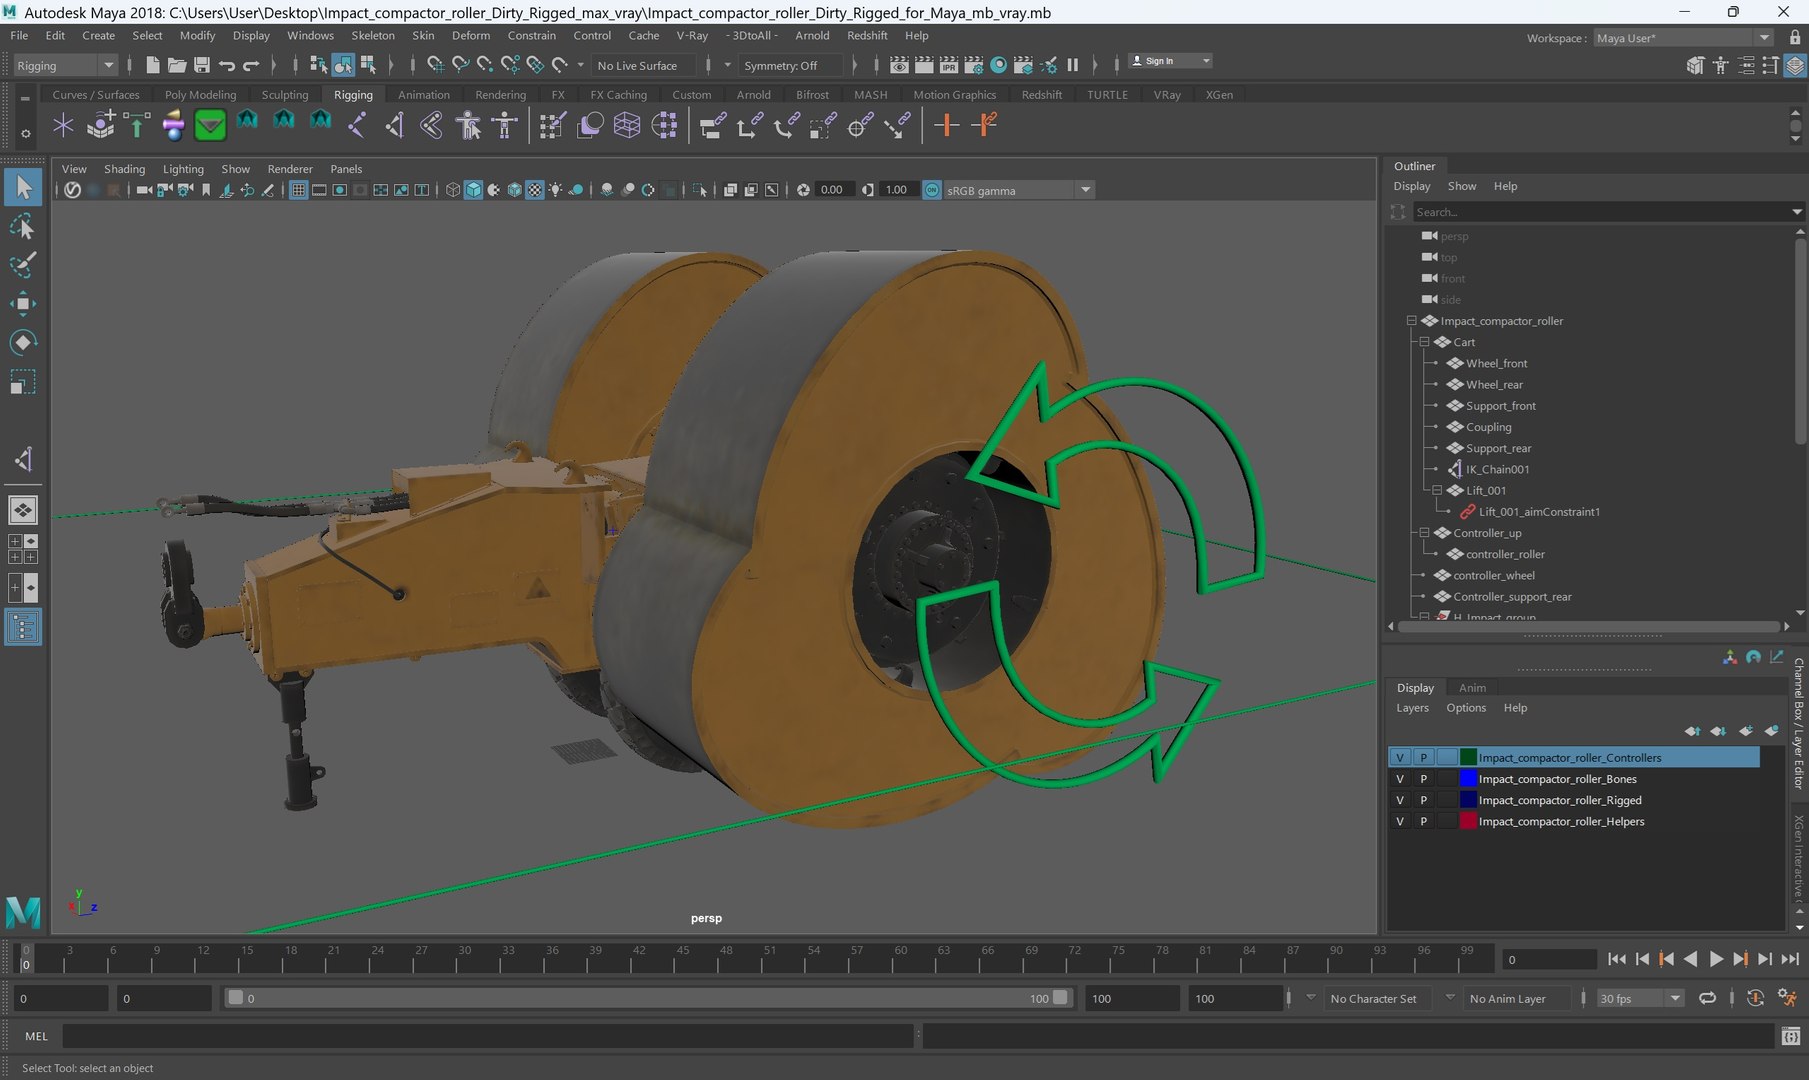This screenshot has width=1809, height=1080.
Task: Switch to the Poly Modeling shelf tab
Action: (200, 95)
